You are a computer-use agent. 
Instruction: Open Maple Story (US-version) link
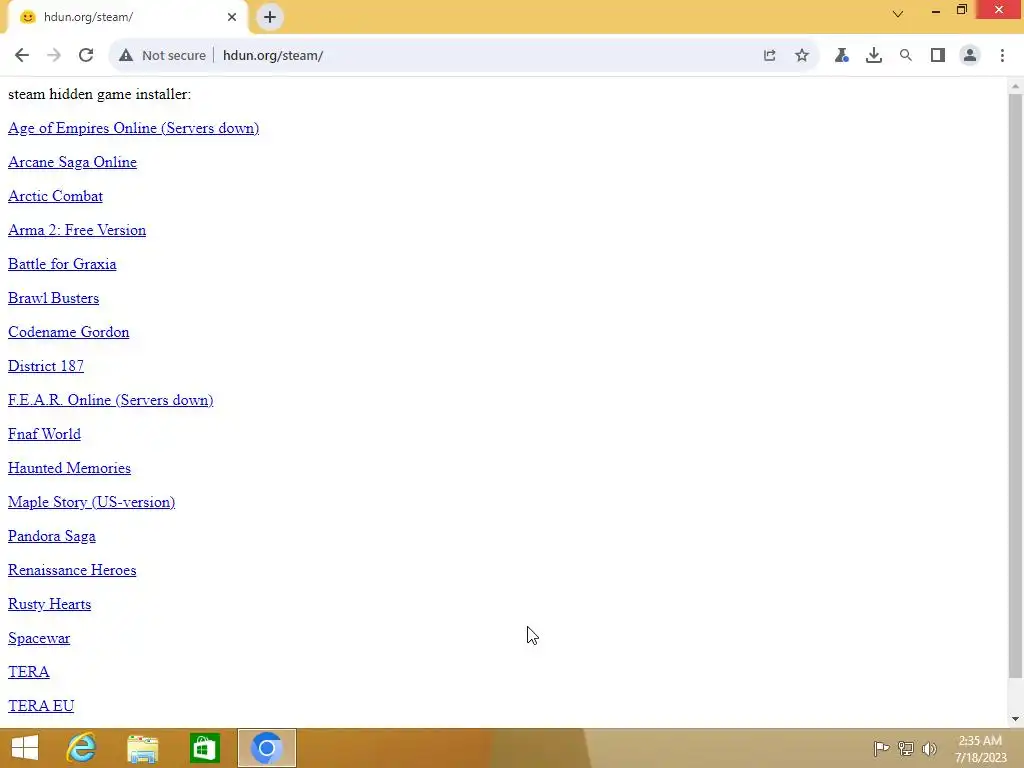91,502
